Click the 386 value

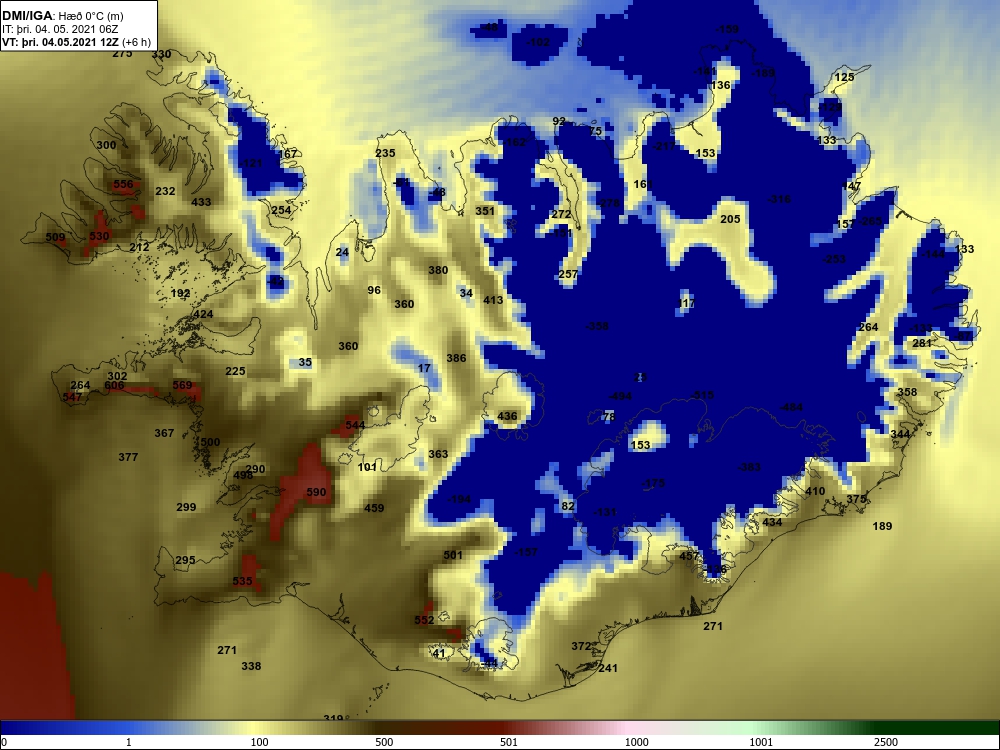point(456,358)
